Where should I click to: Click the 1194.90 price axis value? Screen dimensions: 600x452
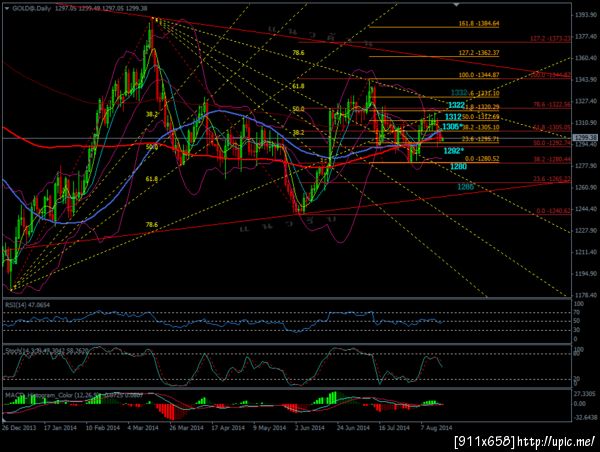(586, 274)
